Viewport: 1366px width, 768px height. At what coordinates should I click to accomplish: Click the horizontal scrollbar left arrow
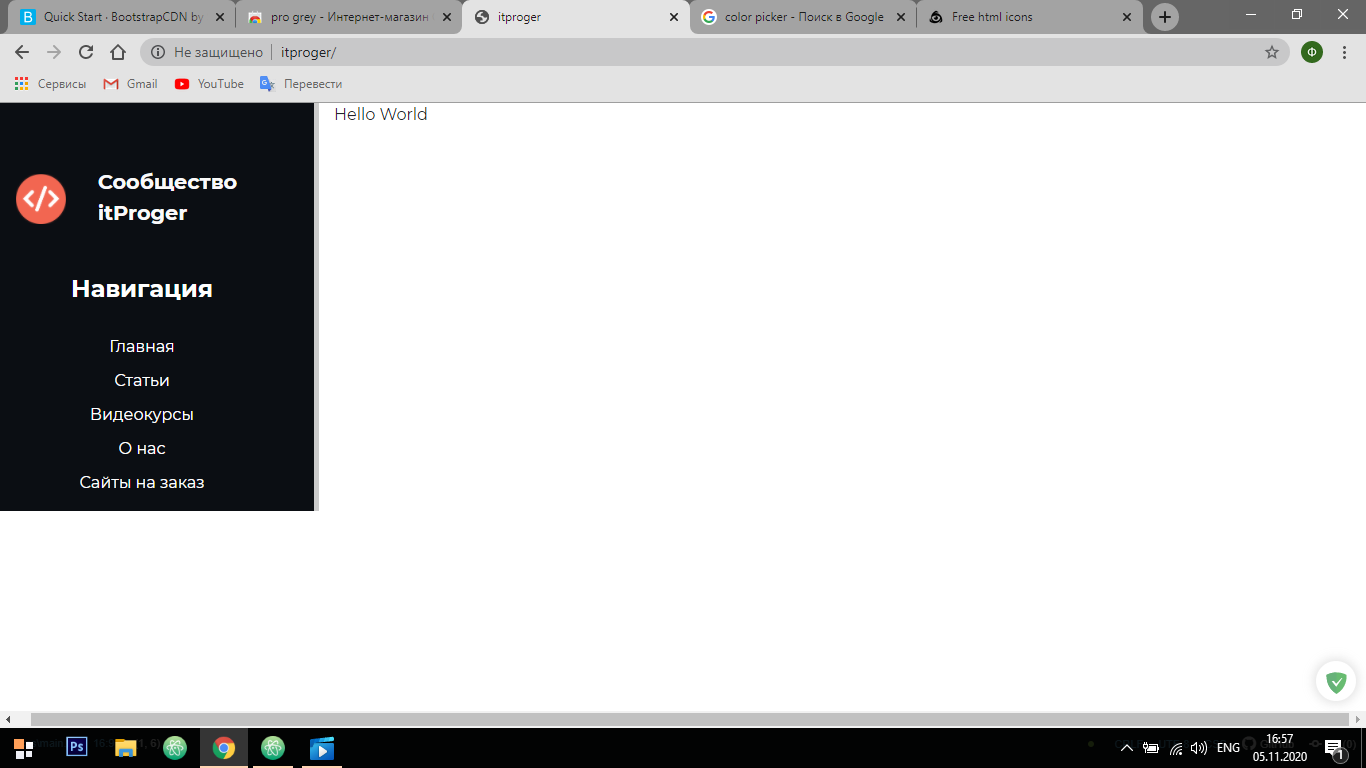(8, 719)
